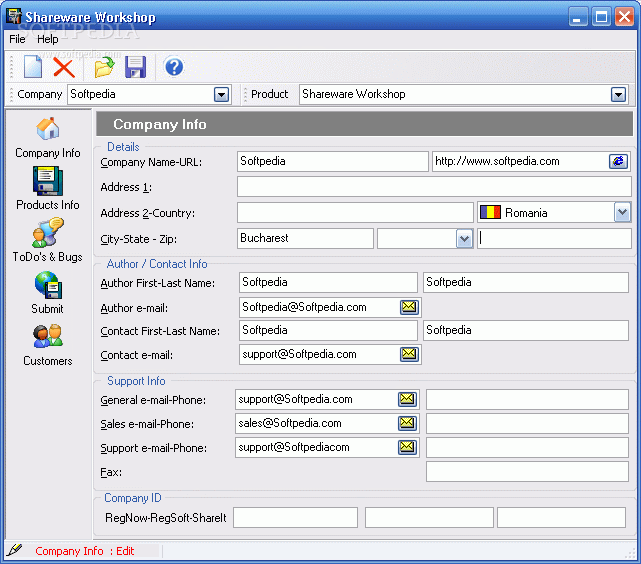Expand the Company dropdown arrow

tap(222, 94)
